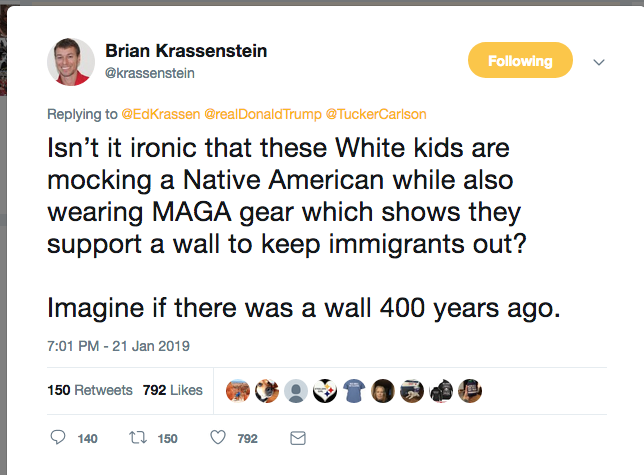Click the first orange liker avatar
644x475 pixels.
[238, 391]
